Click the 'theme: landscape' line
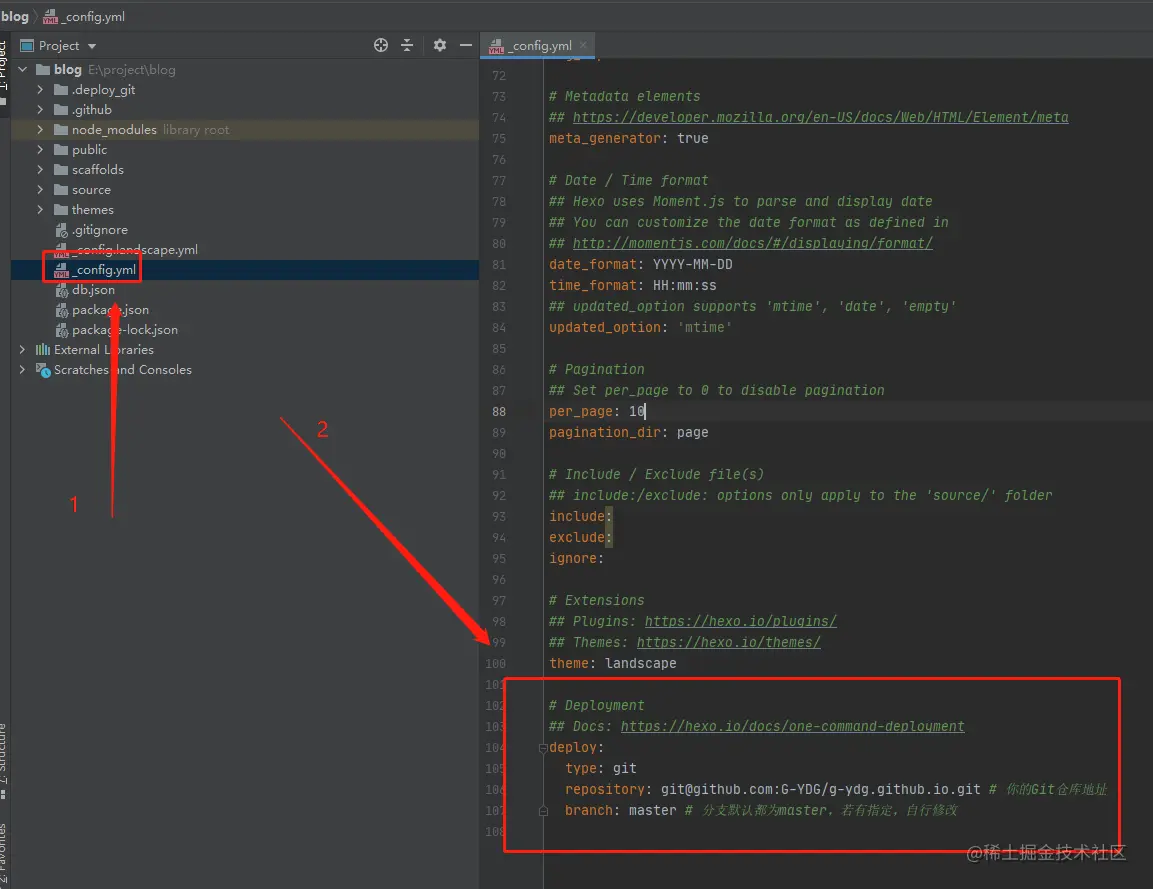The height and width of the screenshot is (889, 1153). click(x=613, y=663)
